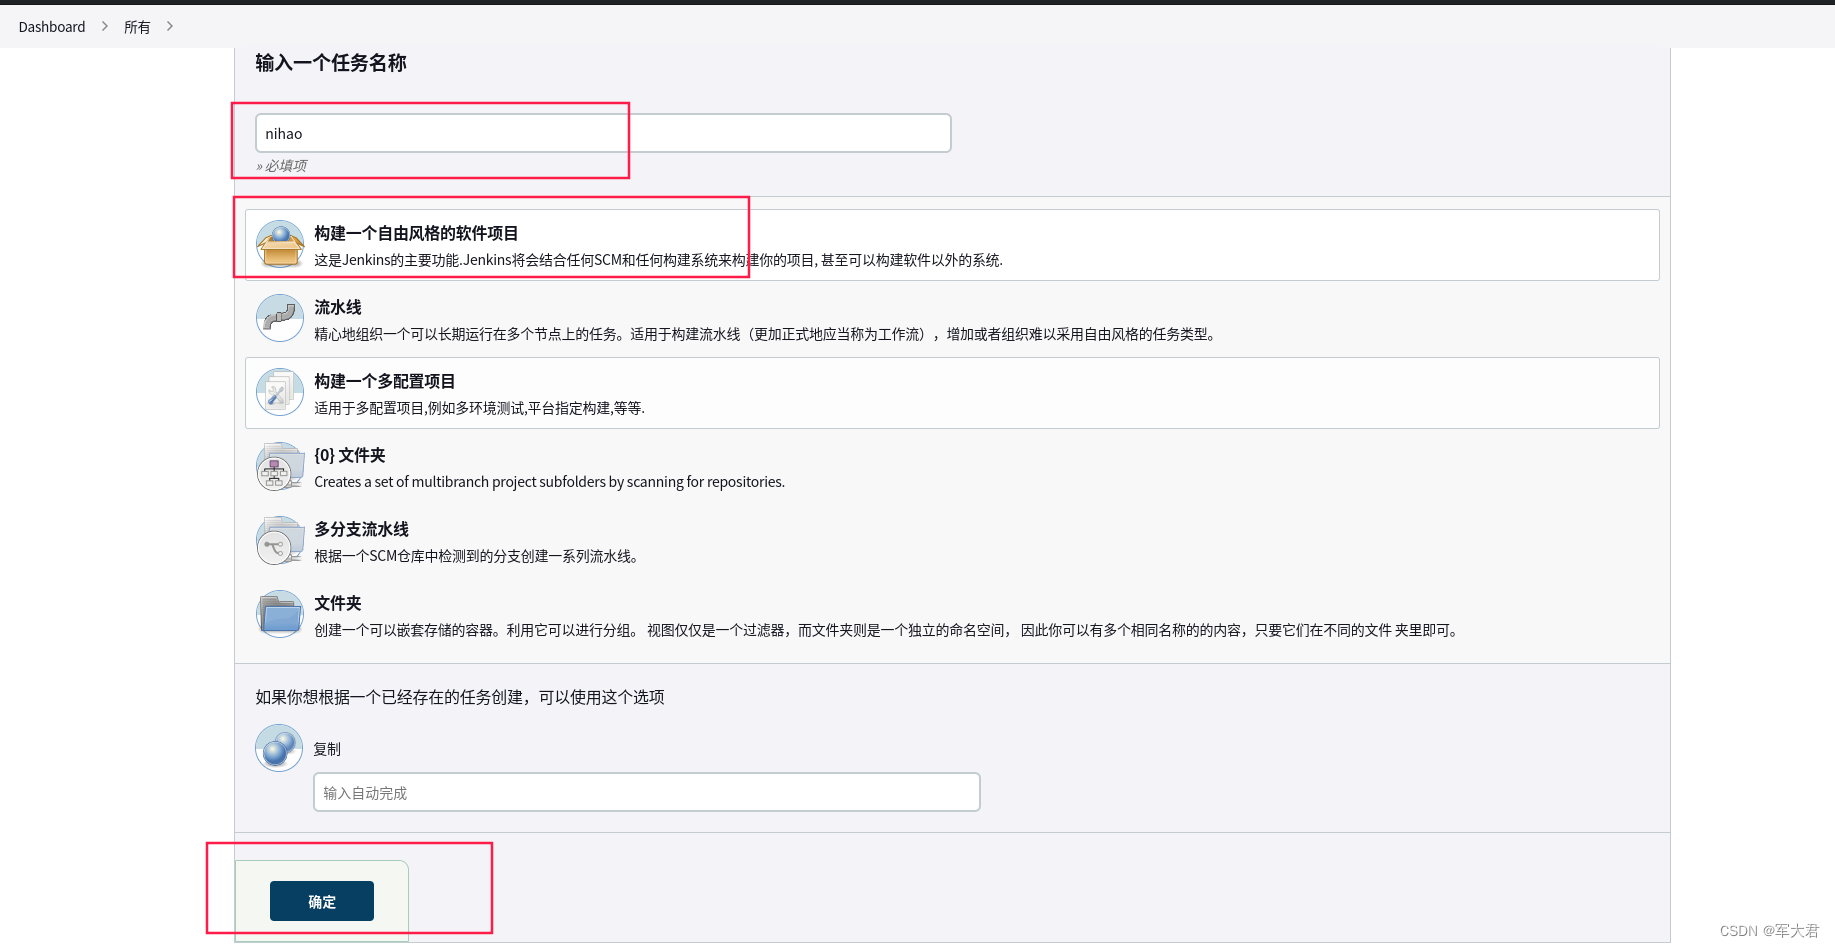Choose the 多分支流水线 title text
The image size is (1835, 947).
point(361,529)
